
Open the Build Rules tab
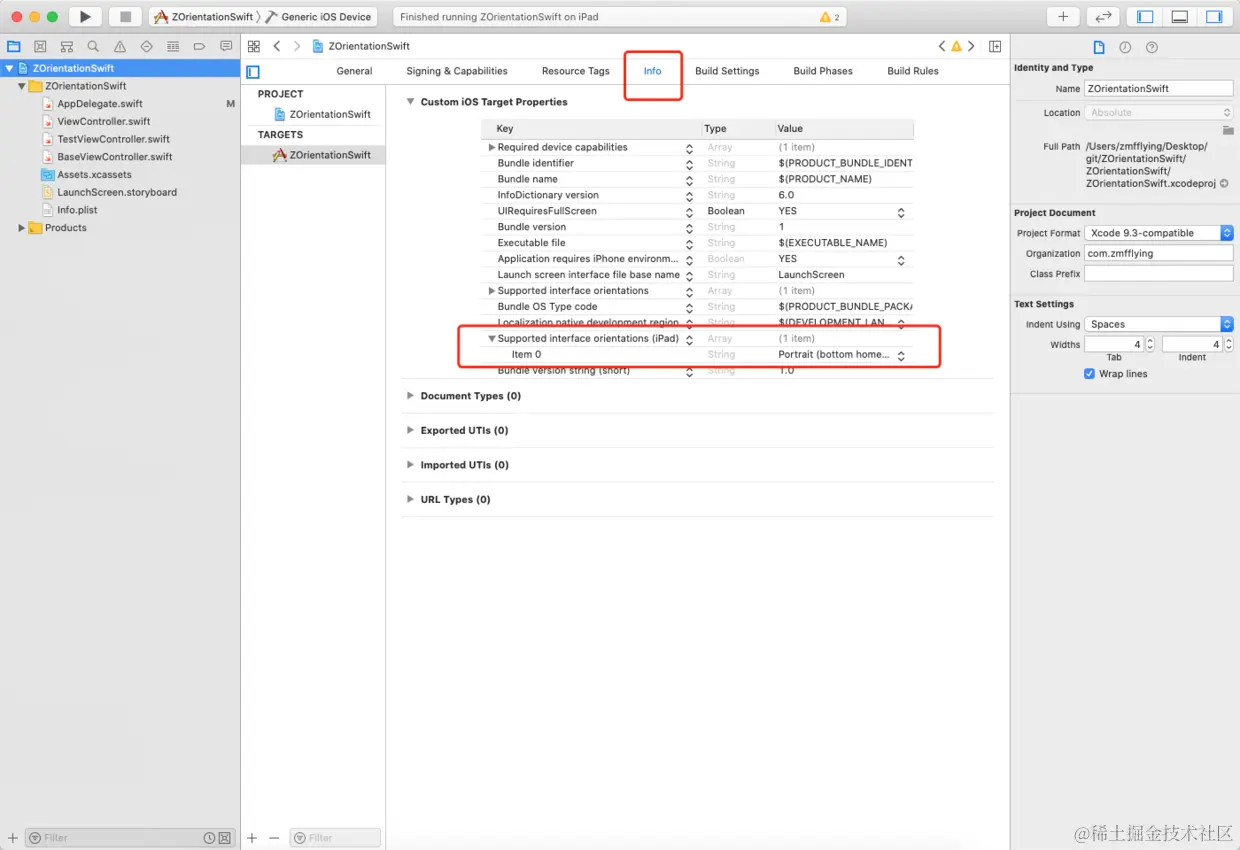[x=913, y=71]
